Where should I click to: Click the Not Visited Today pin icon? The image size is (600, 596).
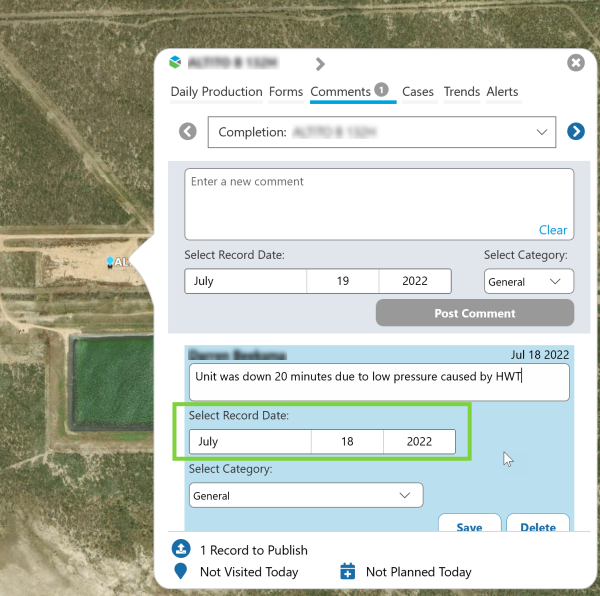click(180, 571)
